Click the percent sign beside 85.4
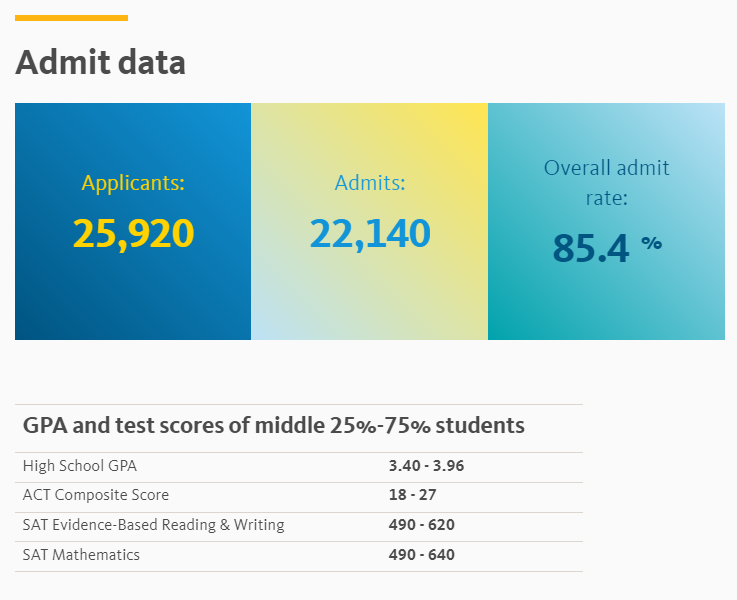This screenshot has width=737, height=600. pos(651,243)
